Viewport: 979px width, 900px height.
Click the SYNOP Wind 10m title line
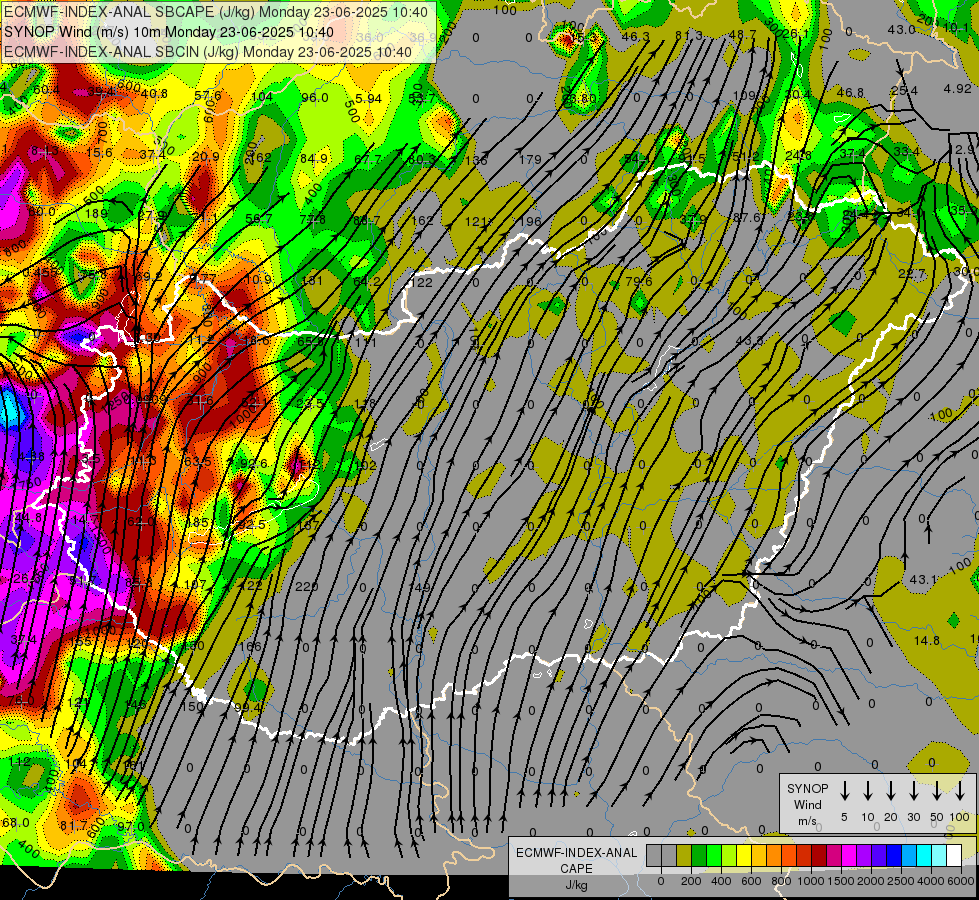[x=169, y=32]
